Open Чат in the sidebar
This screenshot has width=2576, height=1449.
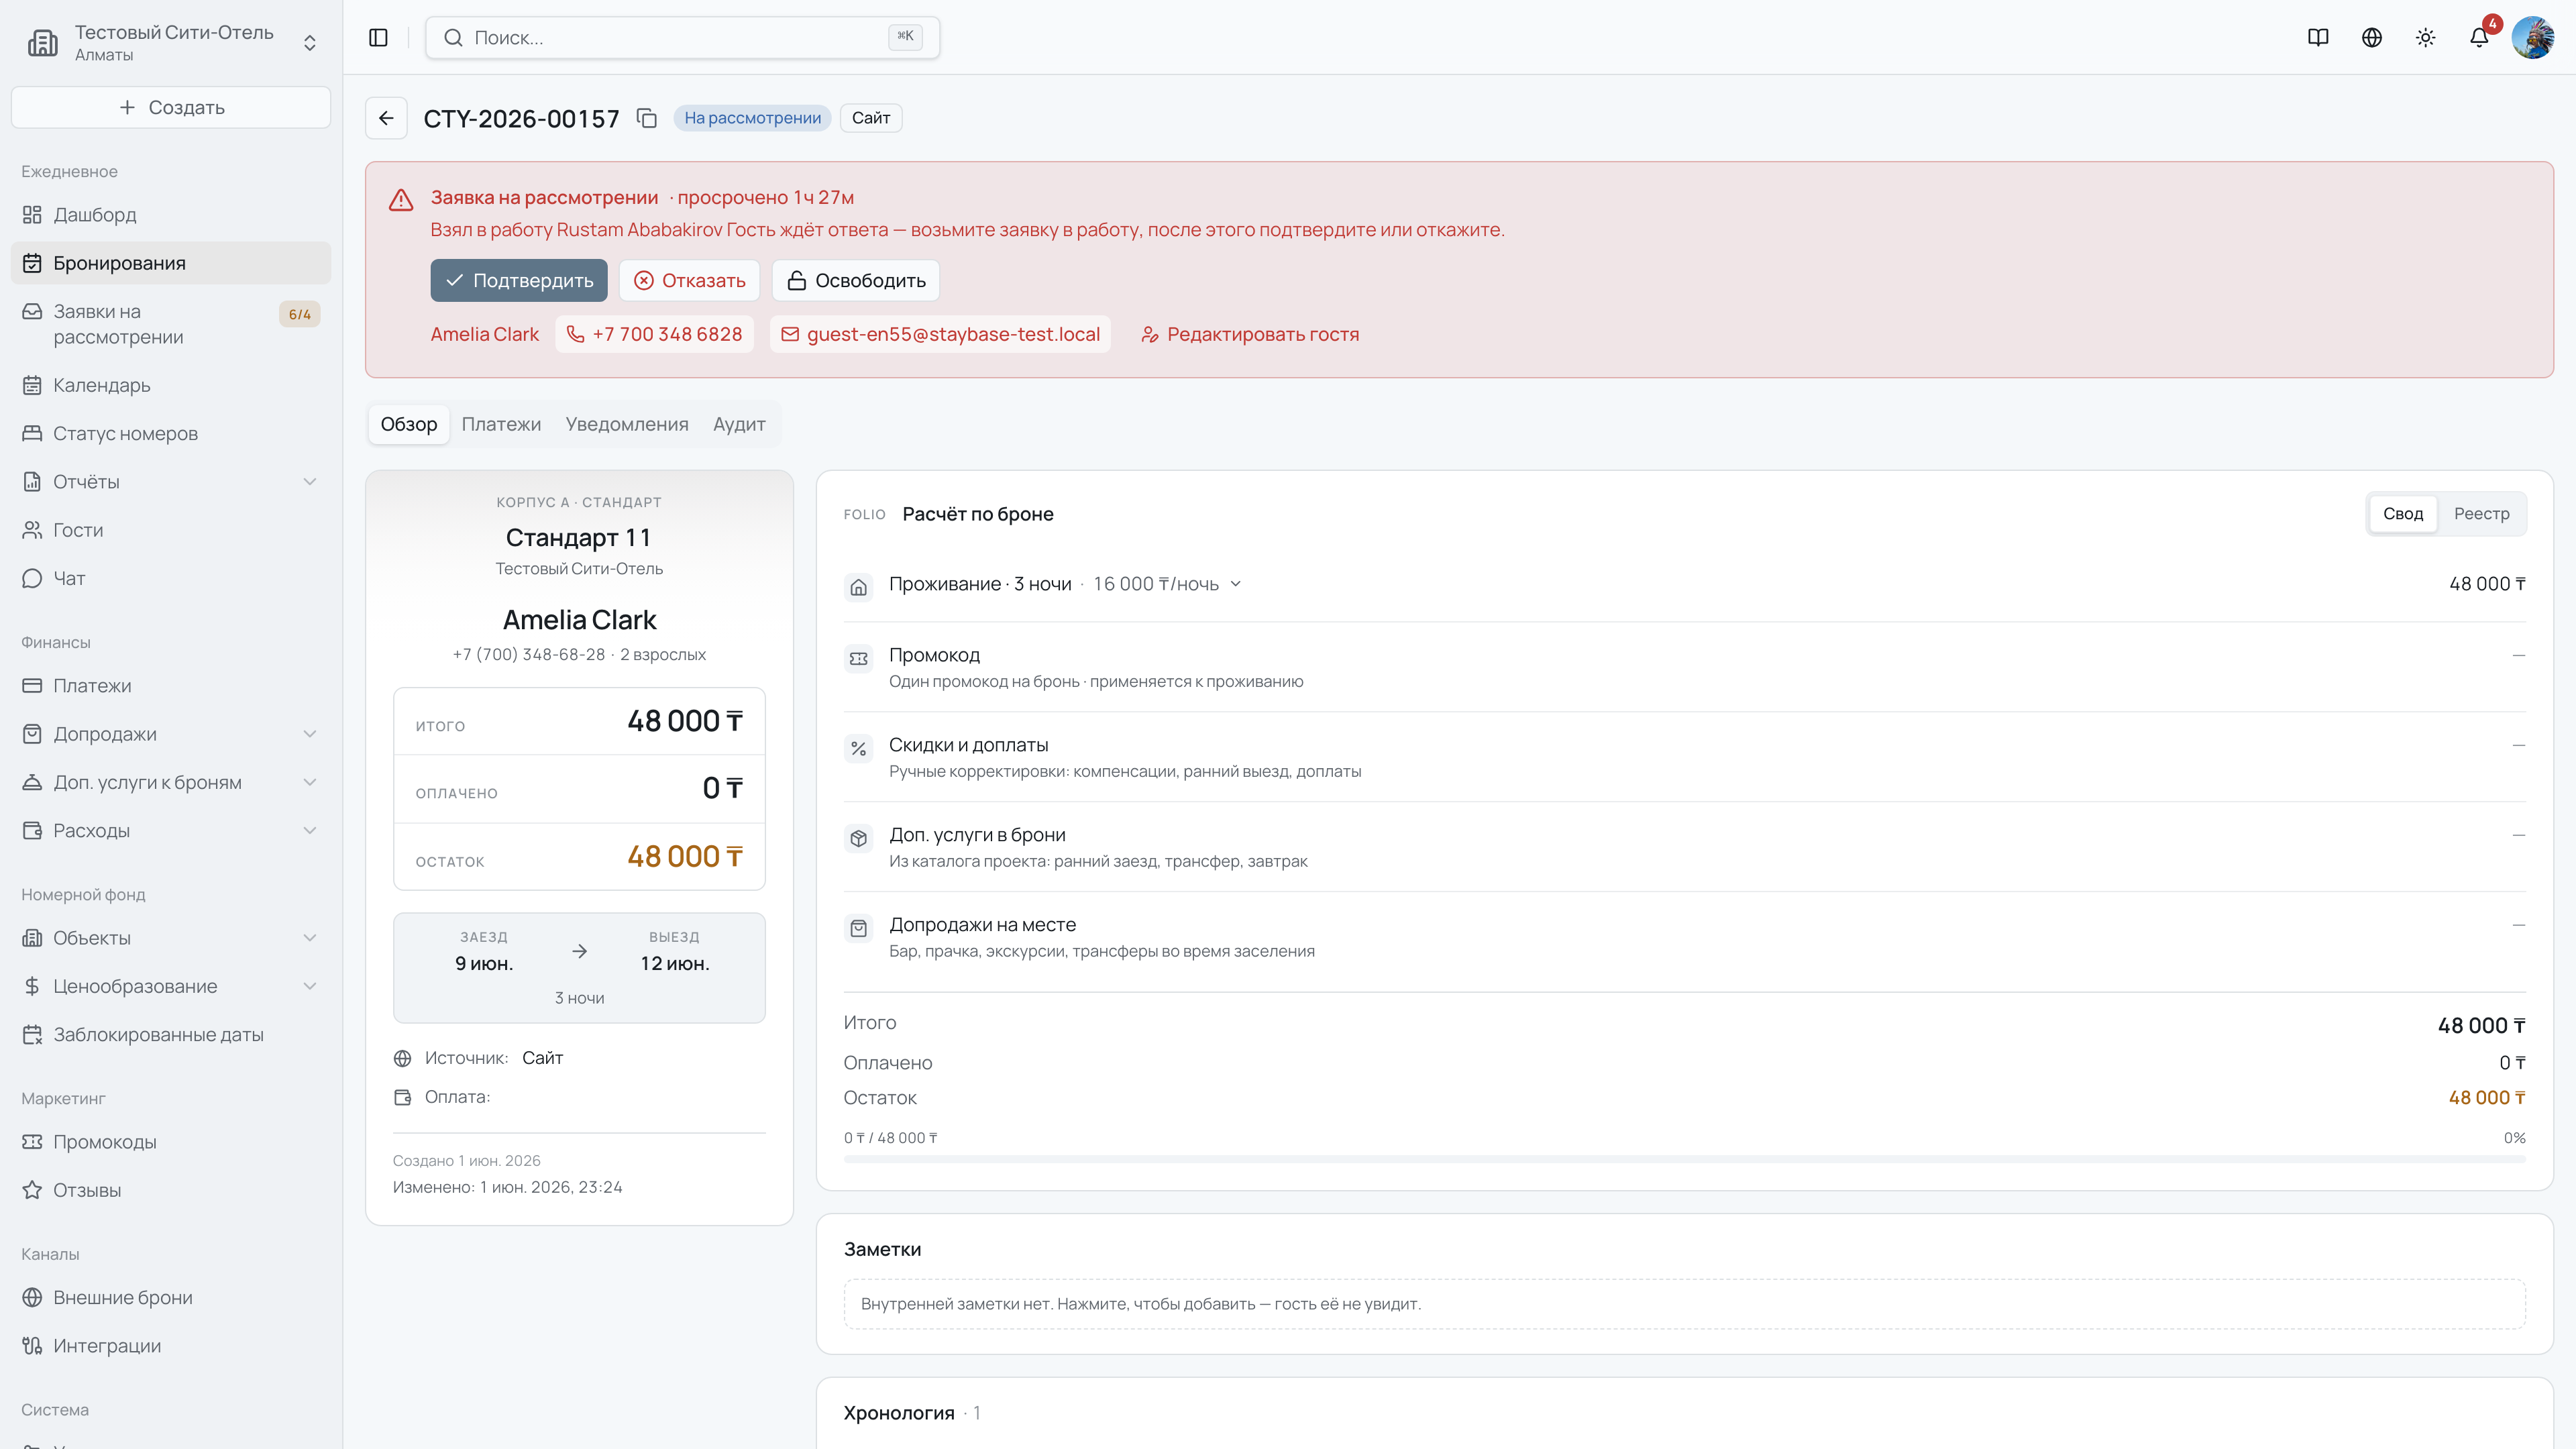click(171, 578)
